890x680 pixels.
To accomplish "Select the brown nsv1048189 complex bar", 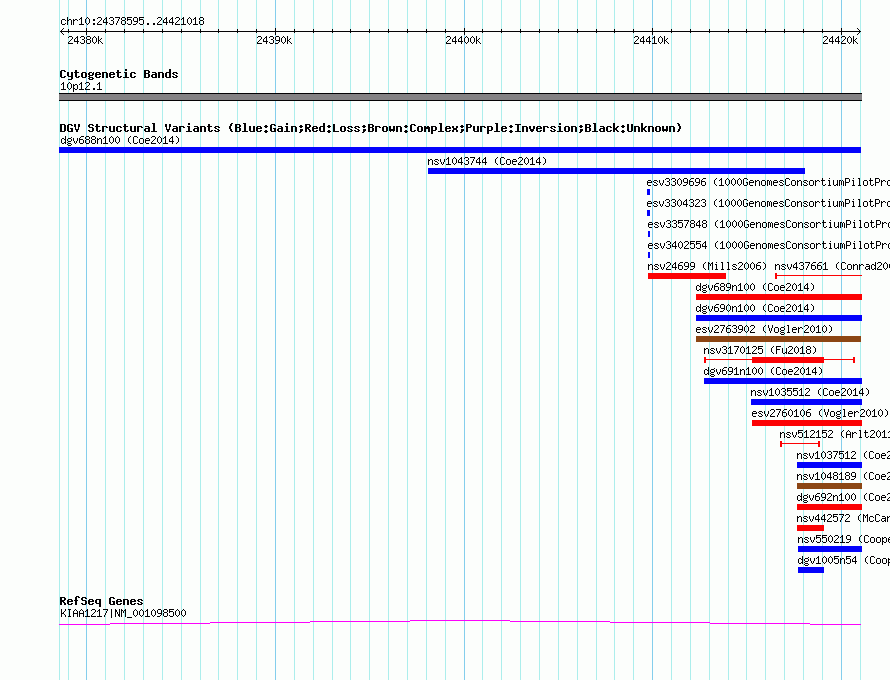I will (829, 486).
